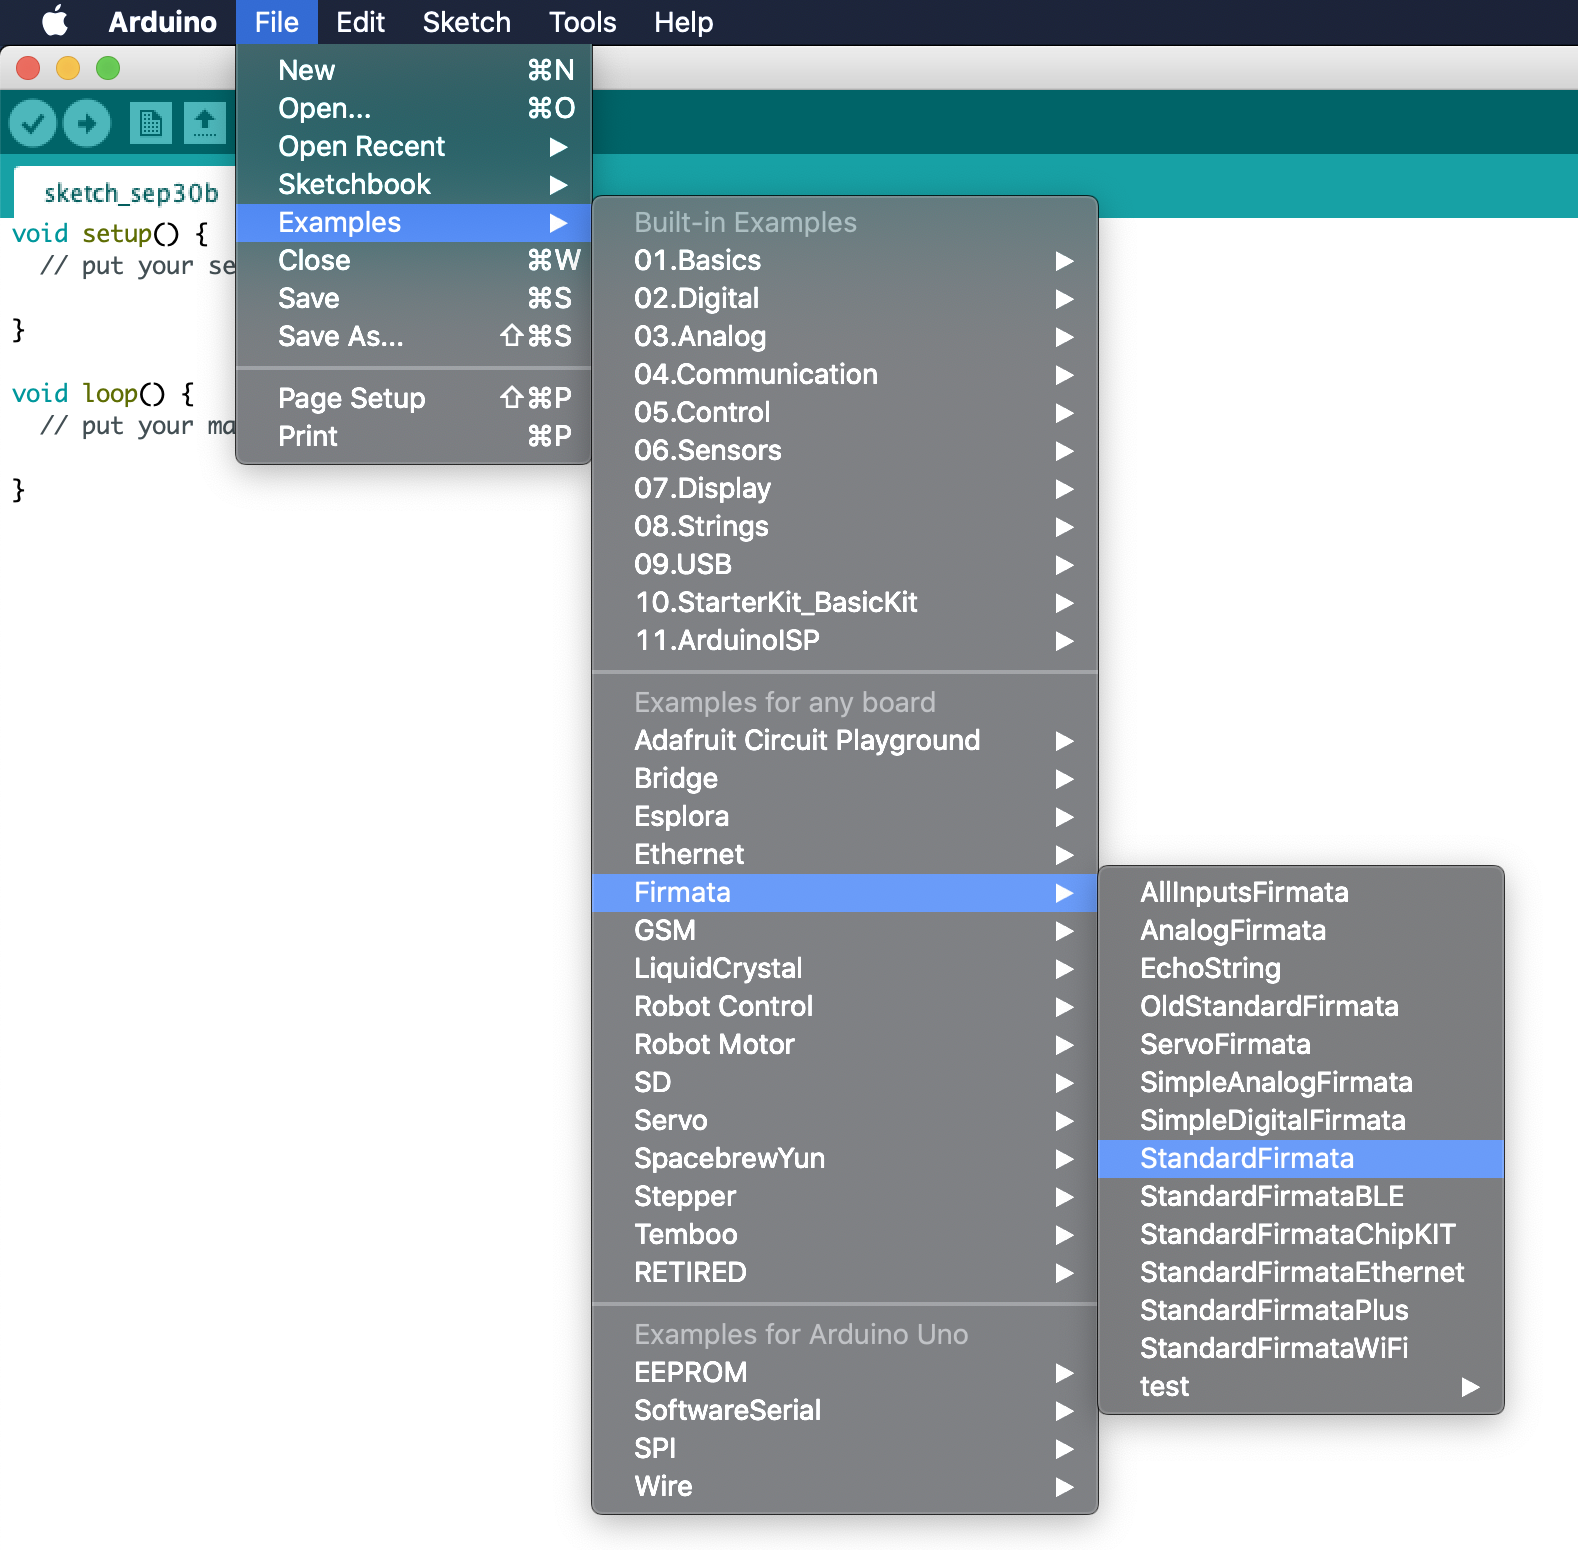Load the AllInputsFirmata example

[1301, 892]
